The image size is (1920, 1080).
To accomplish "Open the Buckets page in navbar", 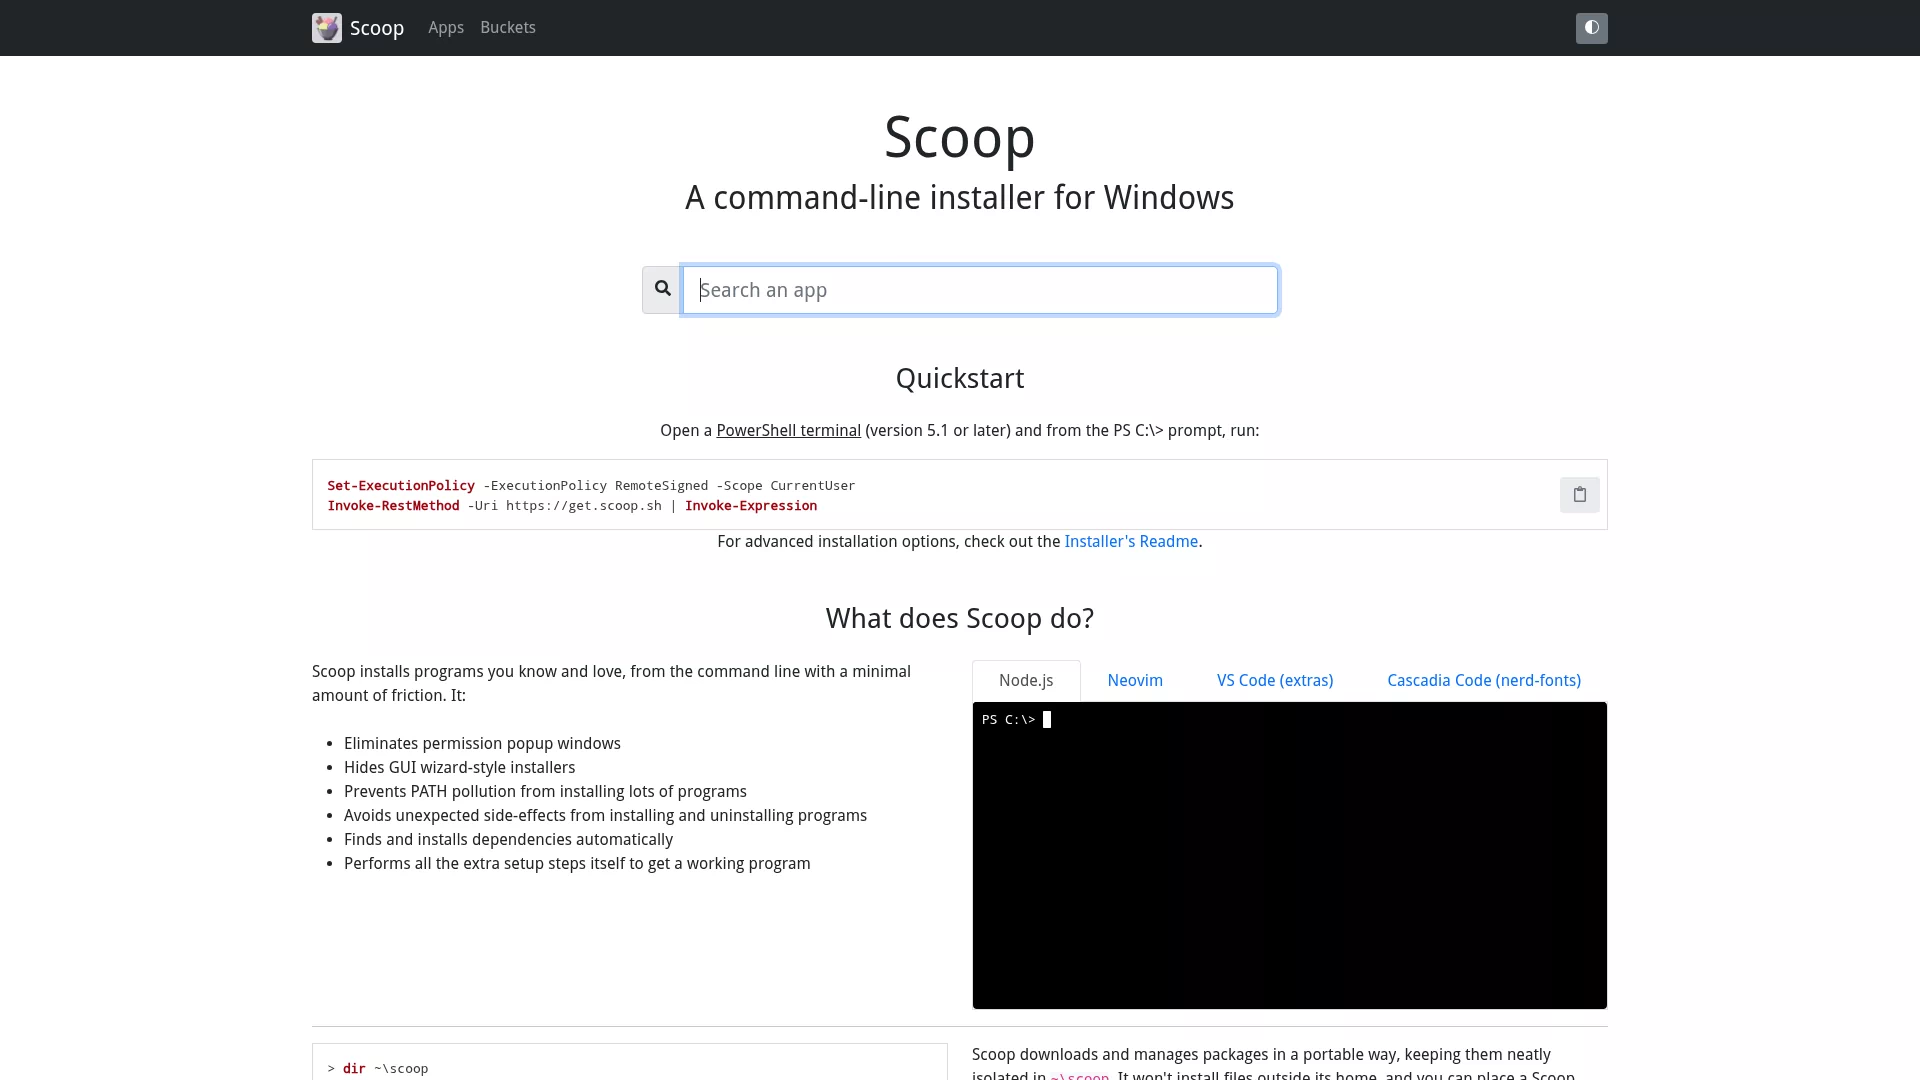I will [x=508, y=28].
